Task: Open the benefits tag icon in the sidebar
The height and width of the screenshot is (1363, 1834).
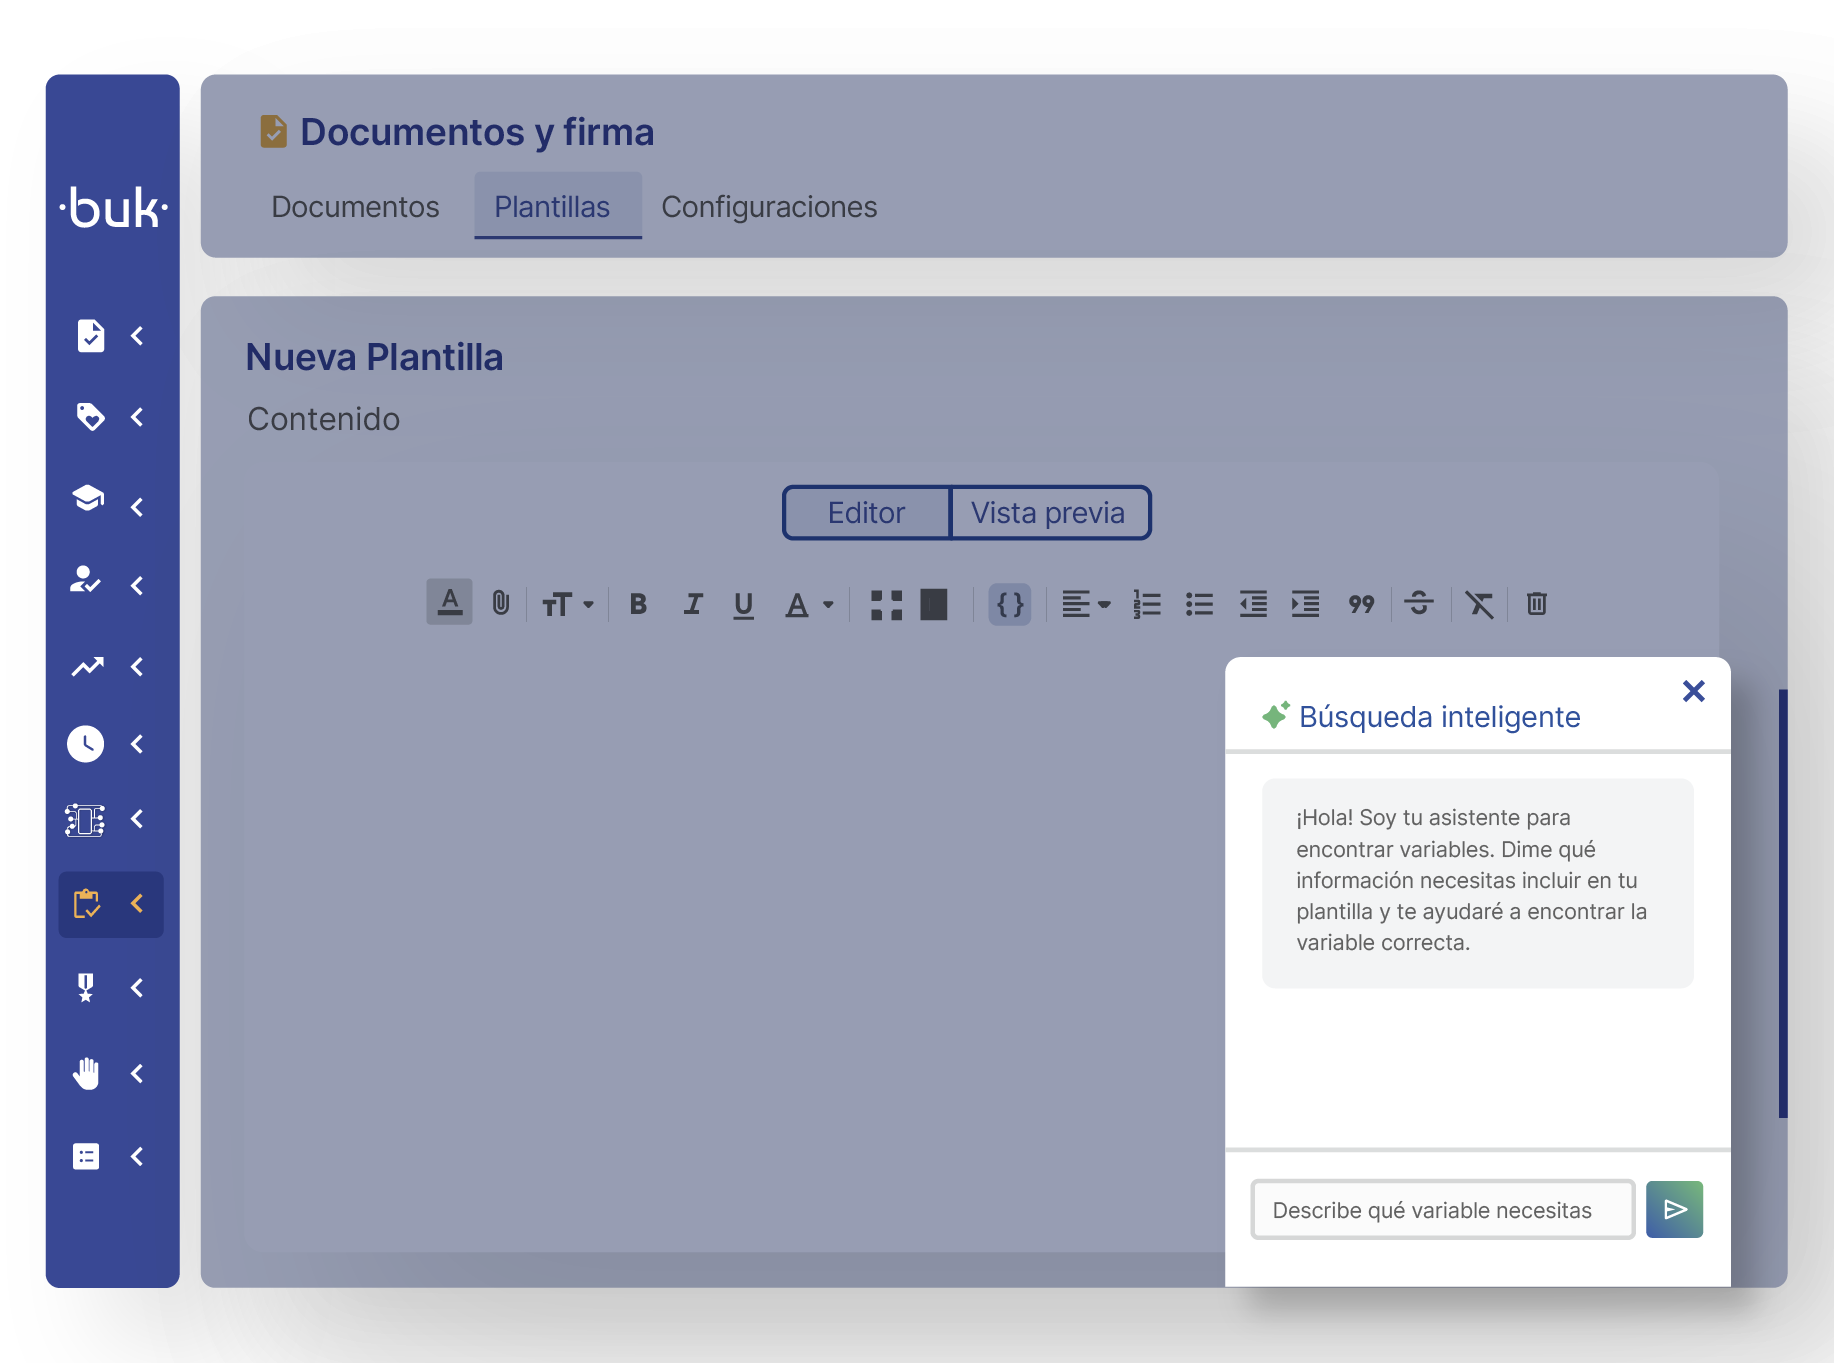Action: tap(90, 418)
